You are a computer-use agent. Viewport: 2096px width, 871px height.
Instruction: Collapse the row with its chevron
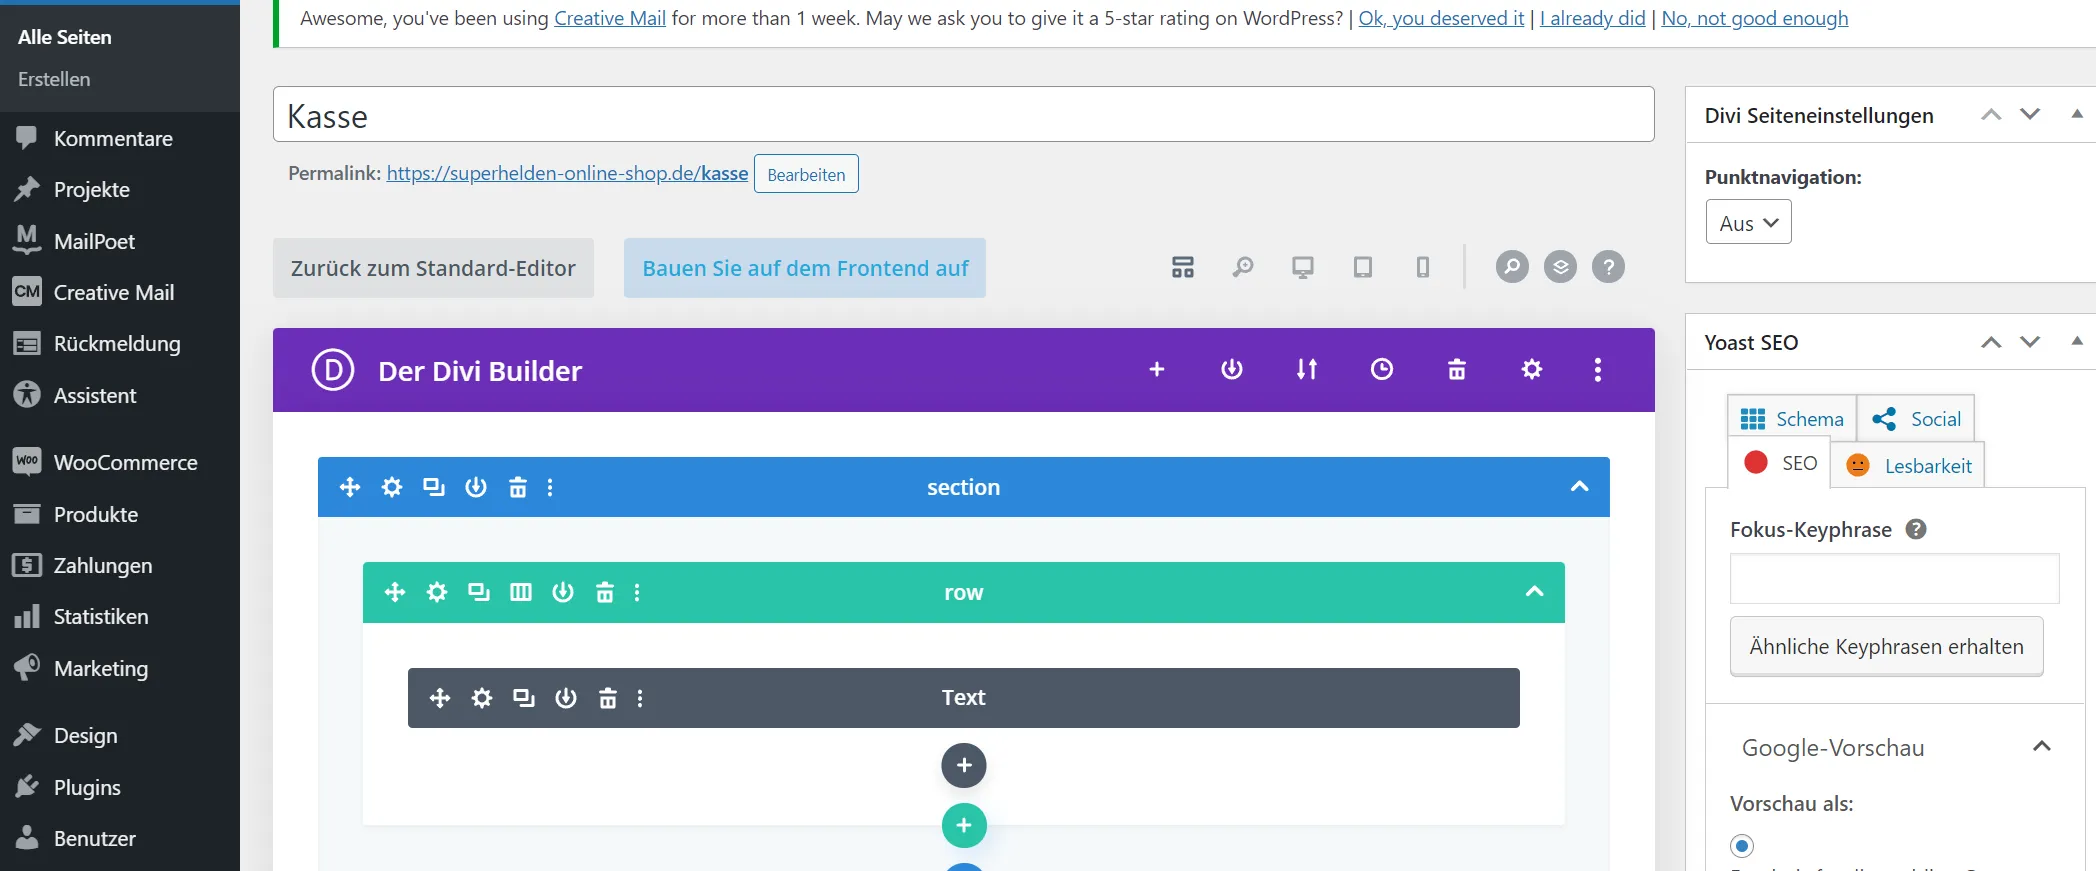click(x=1535, y=592)
